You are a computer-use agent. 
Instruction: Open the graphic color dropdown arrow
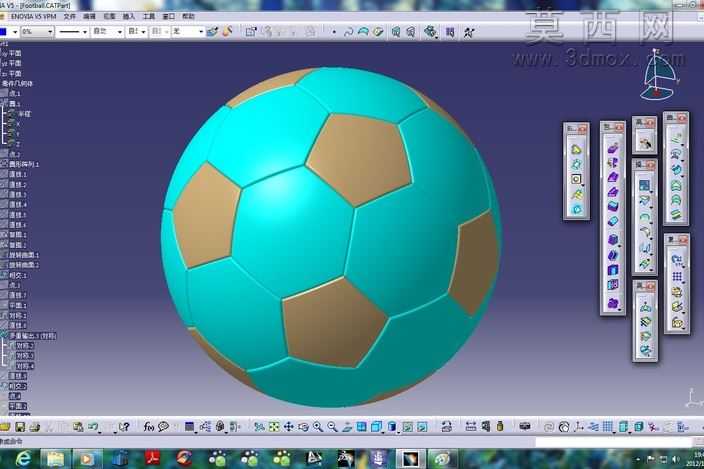pyautogui.click(x=15, y=32)
